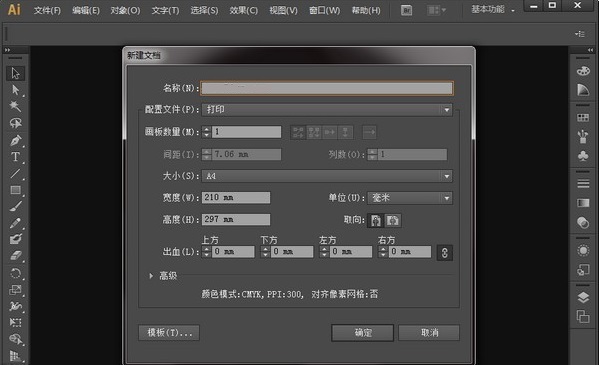The image size is (599, 365).
Task: Open the Color Guide panel
Action: click(583, 89)
